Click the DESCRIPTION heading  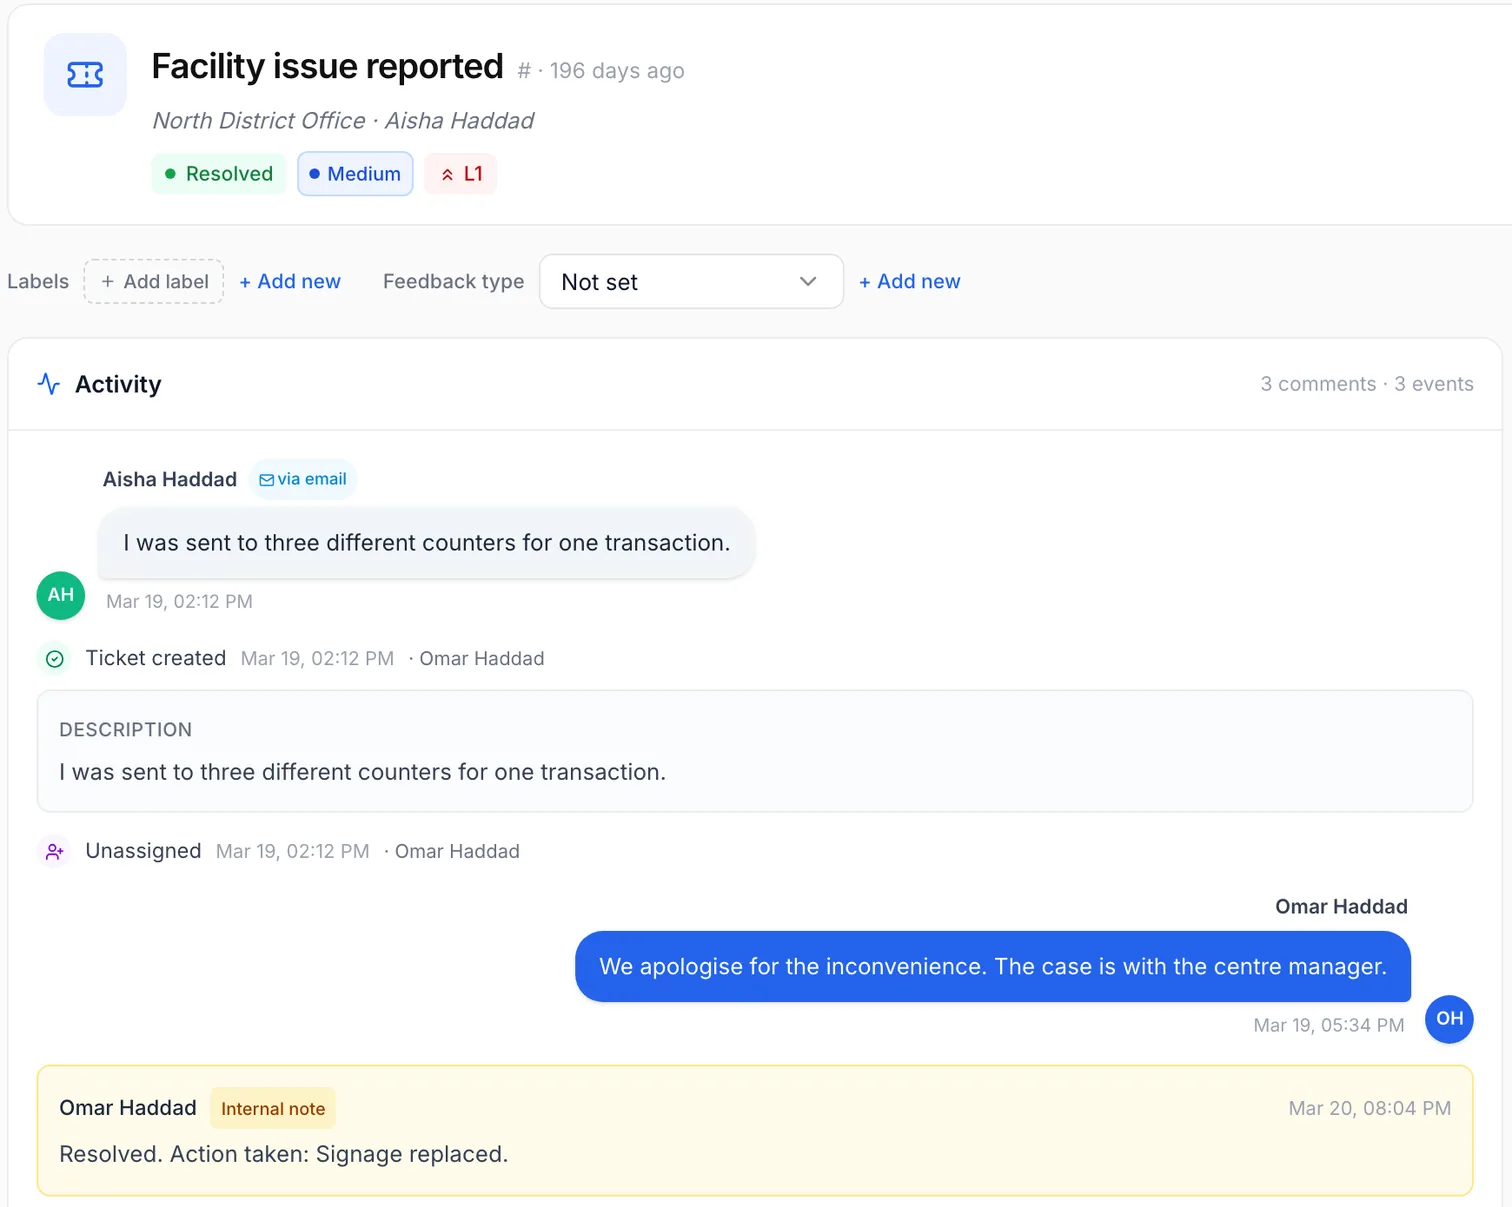pyautogui.click(x=126, y=730)
